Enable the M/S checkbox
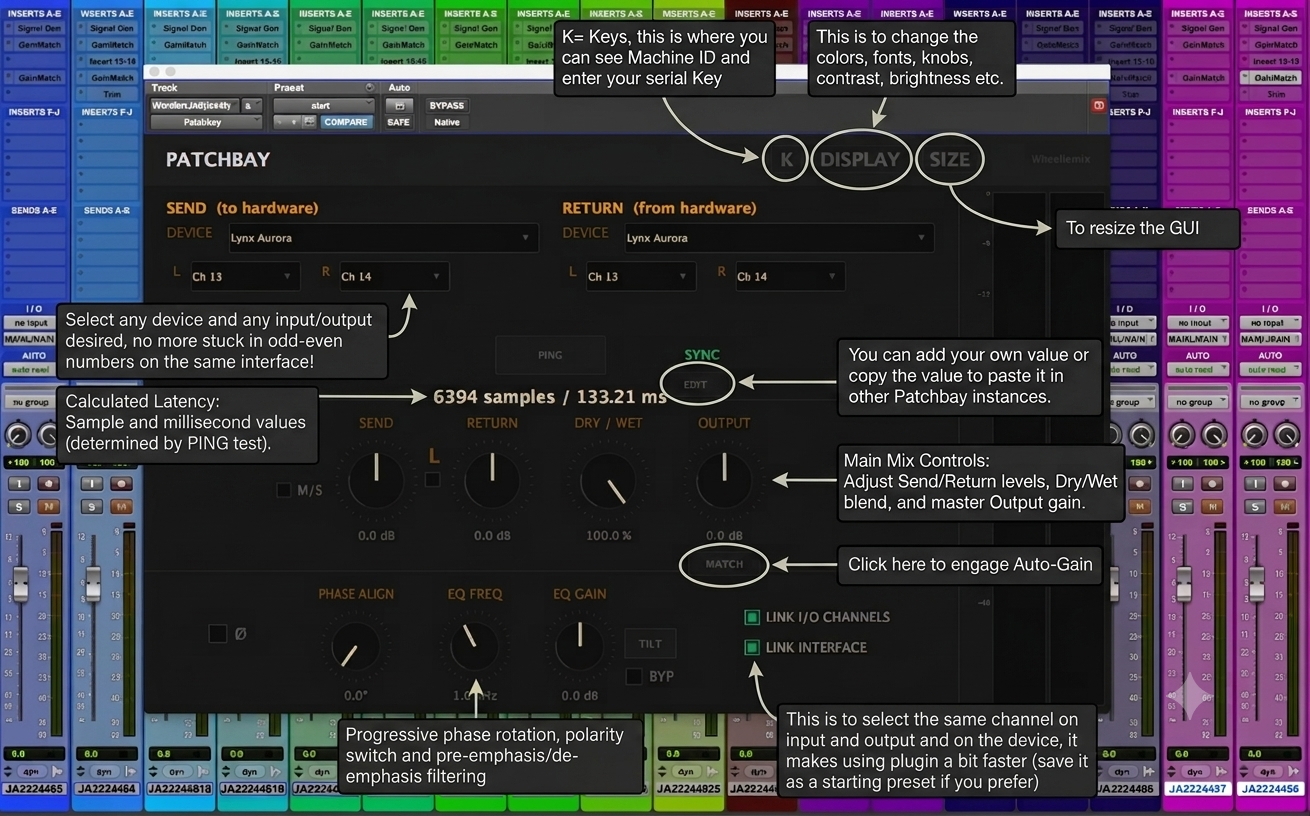The height and width of the screenshot is (816, 1310). coord(284,490)
